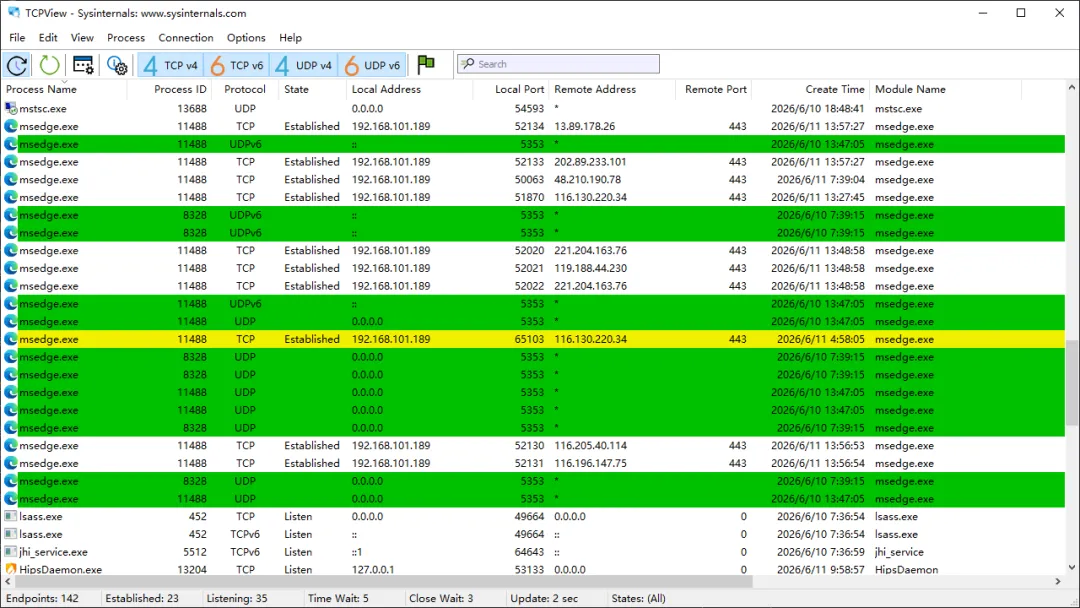Click the horizontal scrollbar right arrow
This screenshot has width=1080, height=608.
(x=1058, y=582)
